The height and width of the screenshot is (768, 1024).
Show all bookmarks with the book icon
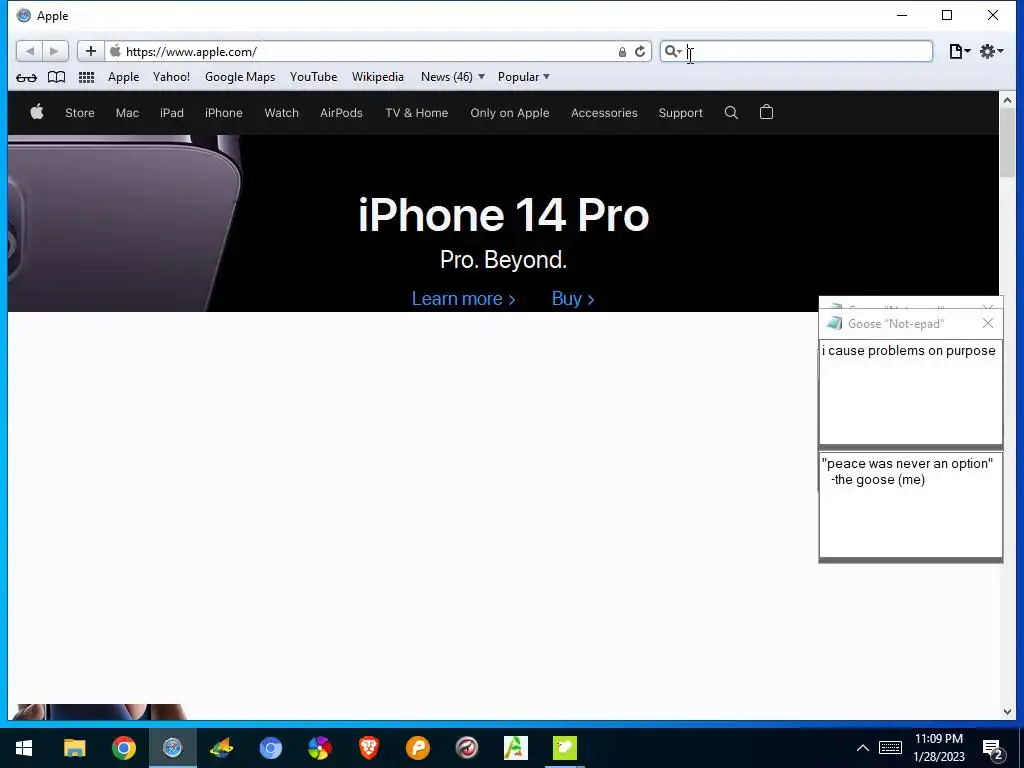[x=57, y=77]
